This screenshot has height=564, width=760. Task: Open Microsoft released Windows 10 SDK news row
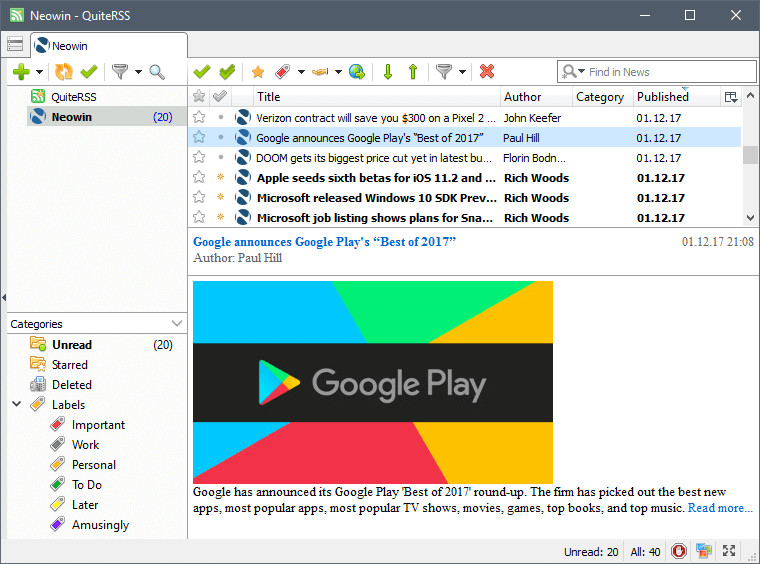click(x=465, y=198)
